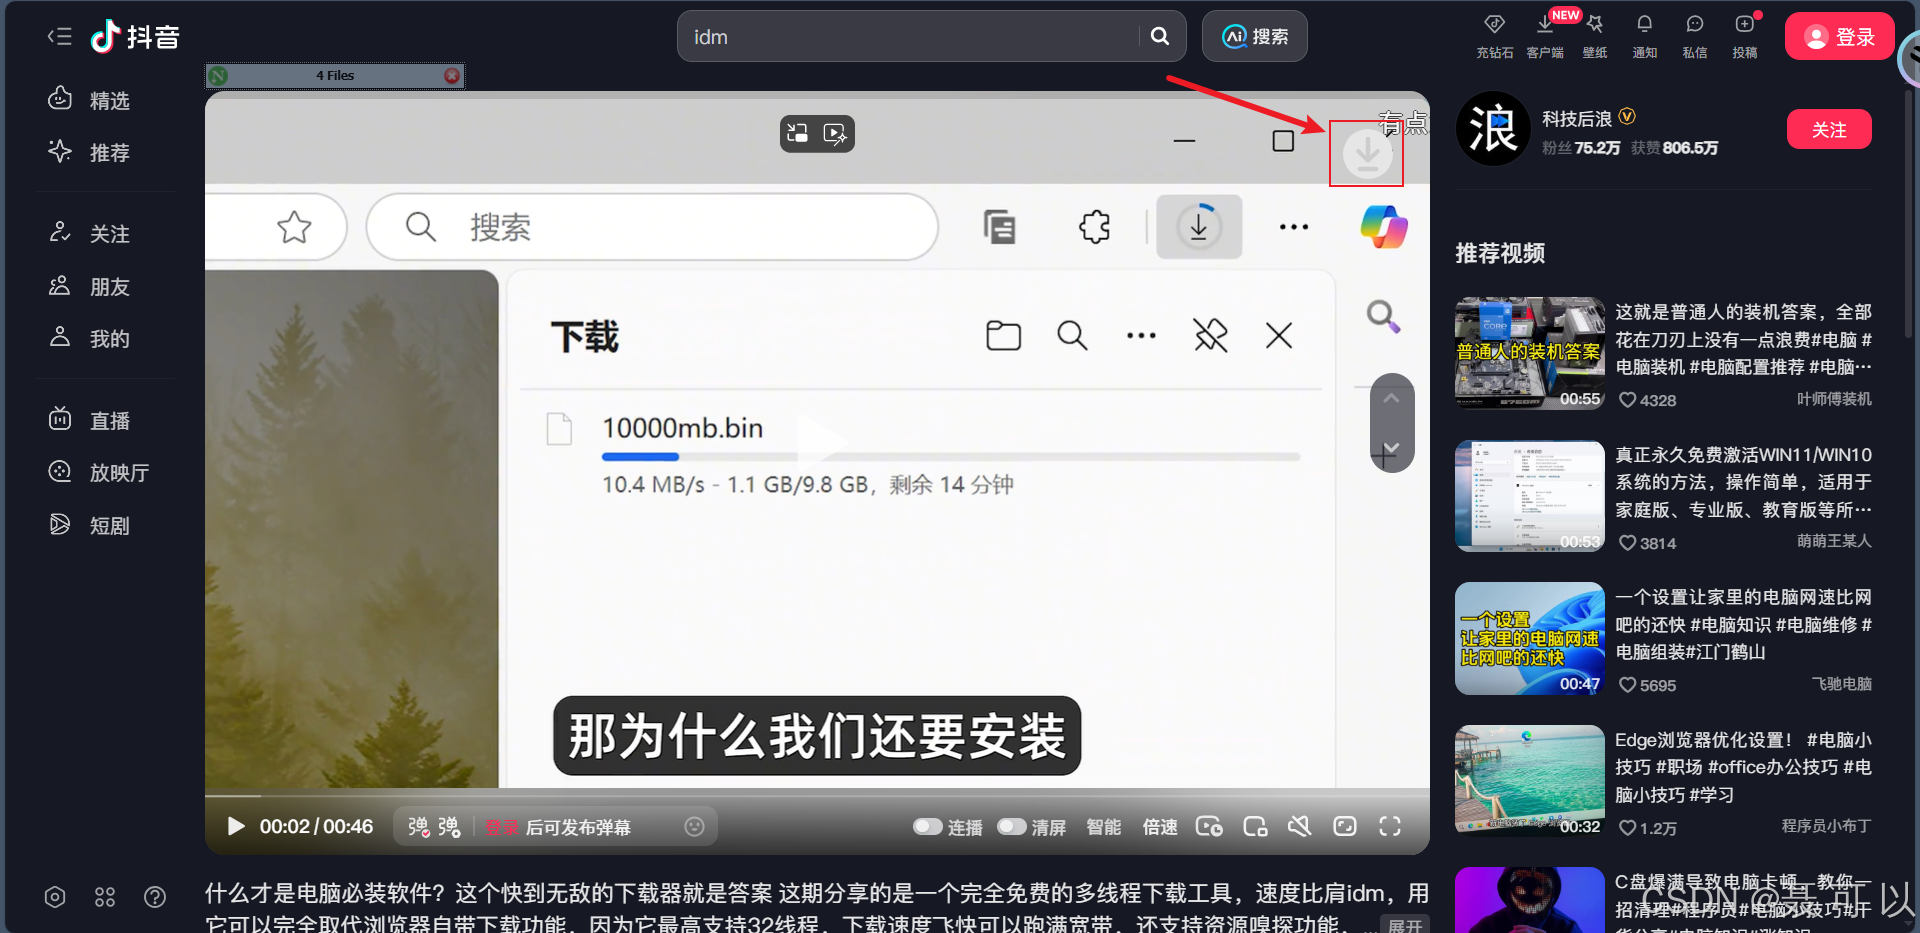Viewport: 1920px width, 933px height.
Task: Click the Douyin logo
Action: [135, 37]
